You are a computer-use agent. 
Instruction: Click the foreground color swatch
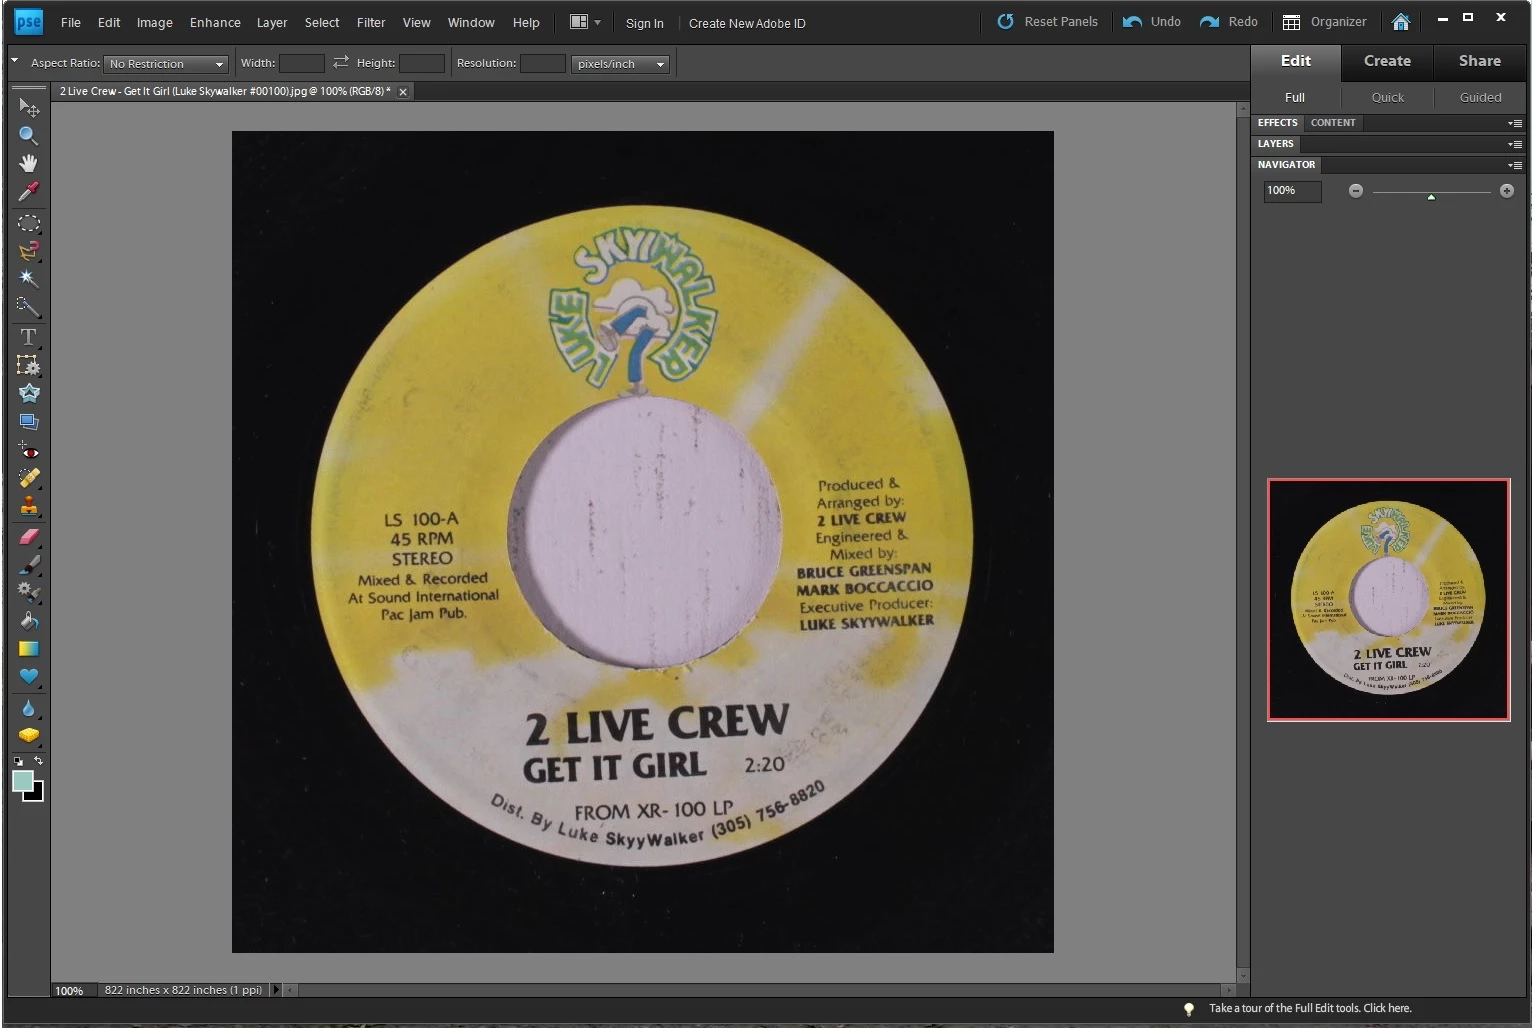[x=22, y=781]
